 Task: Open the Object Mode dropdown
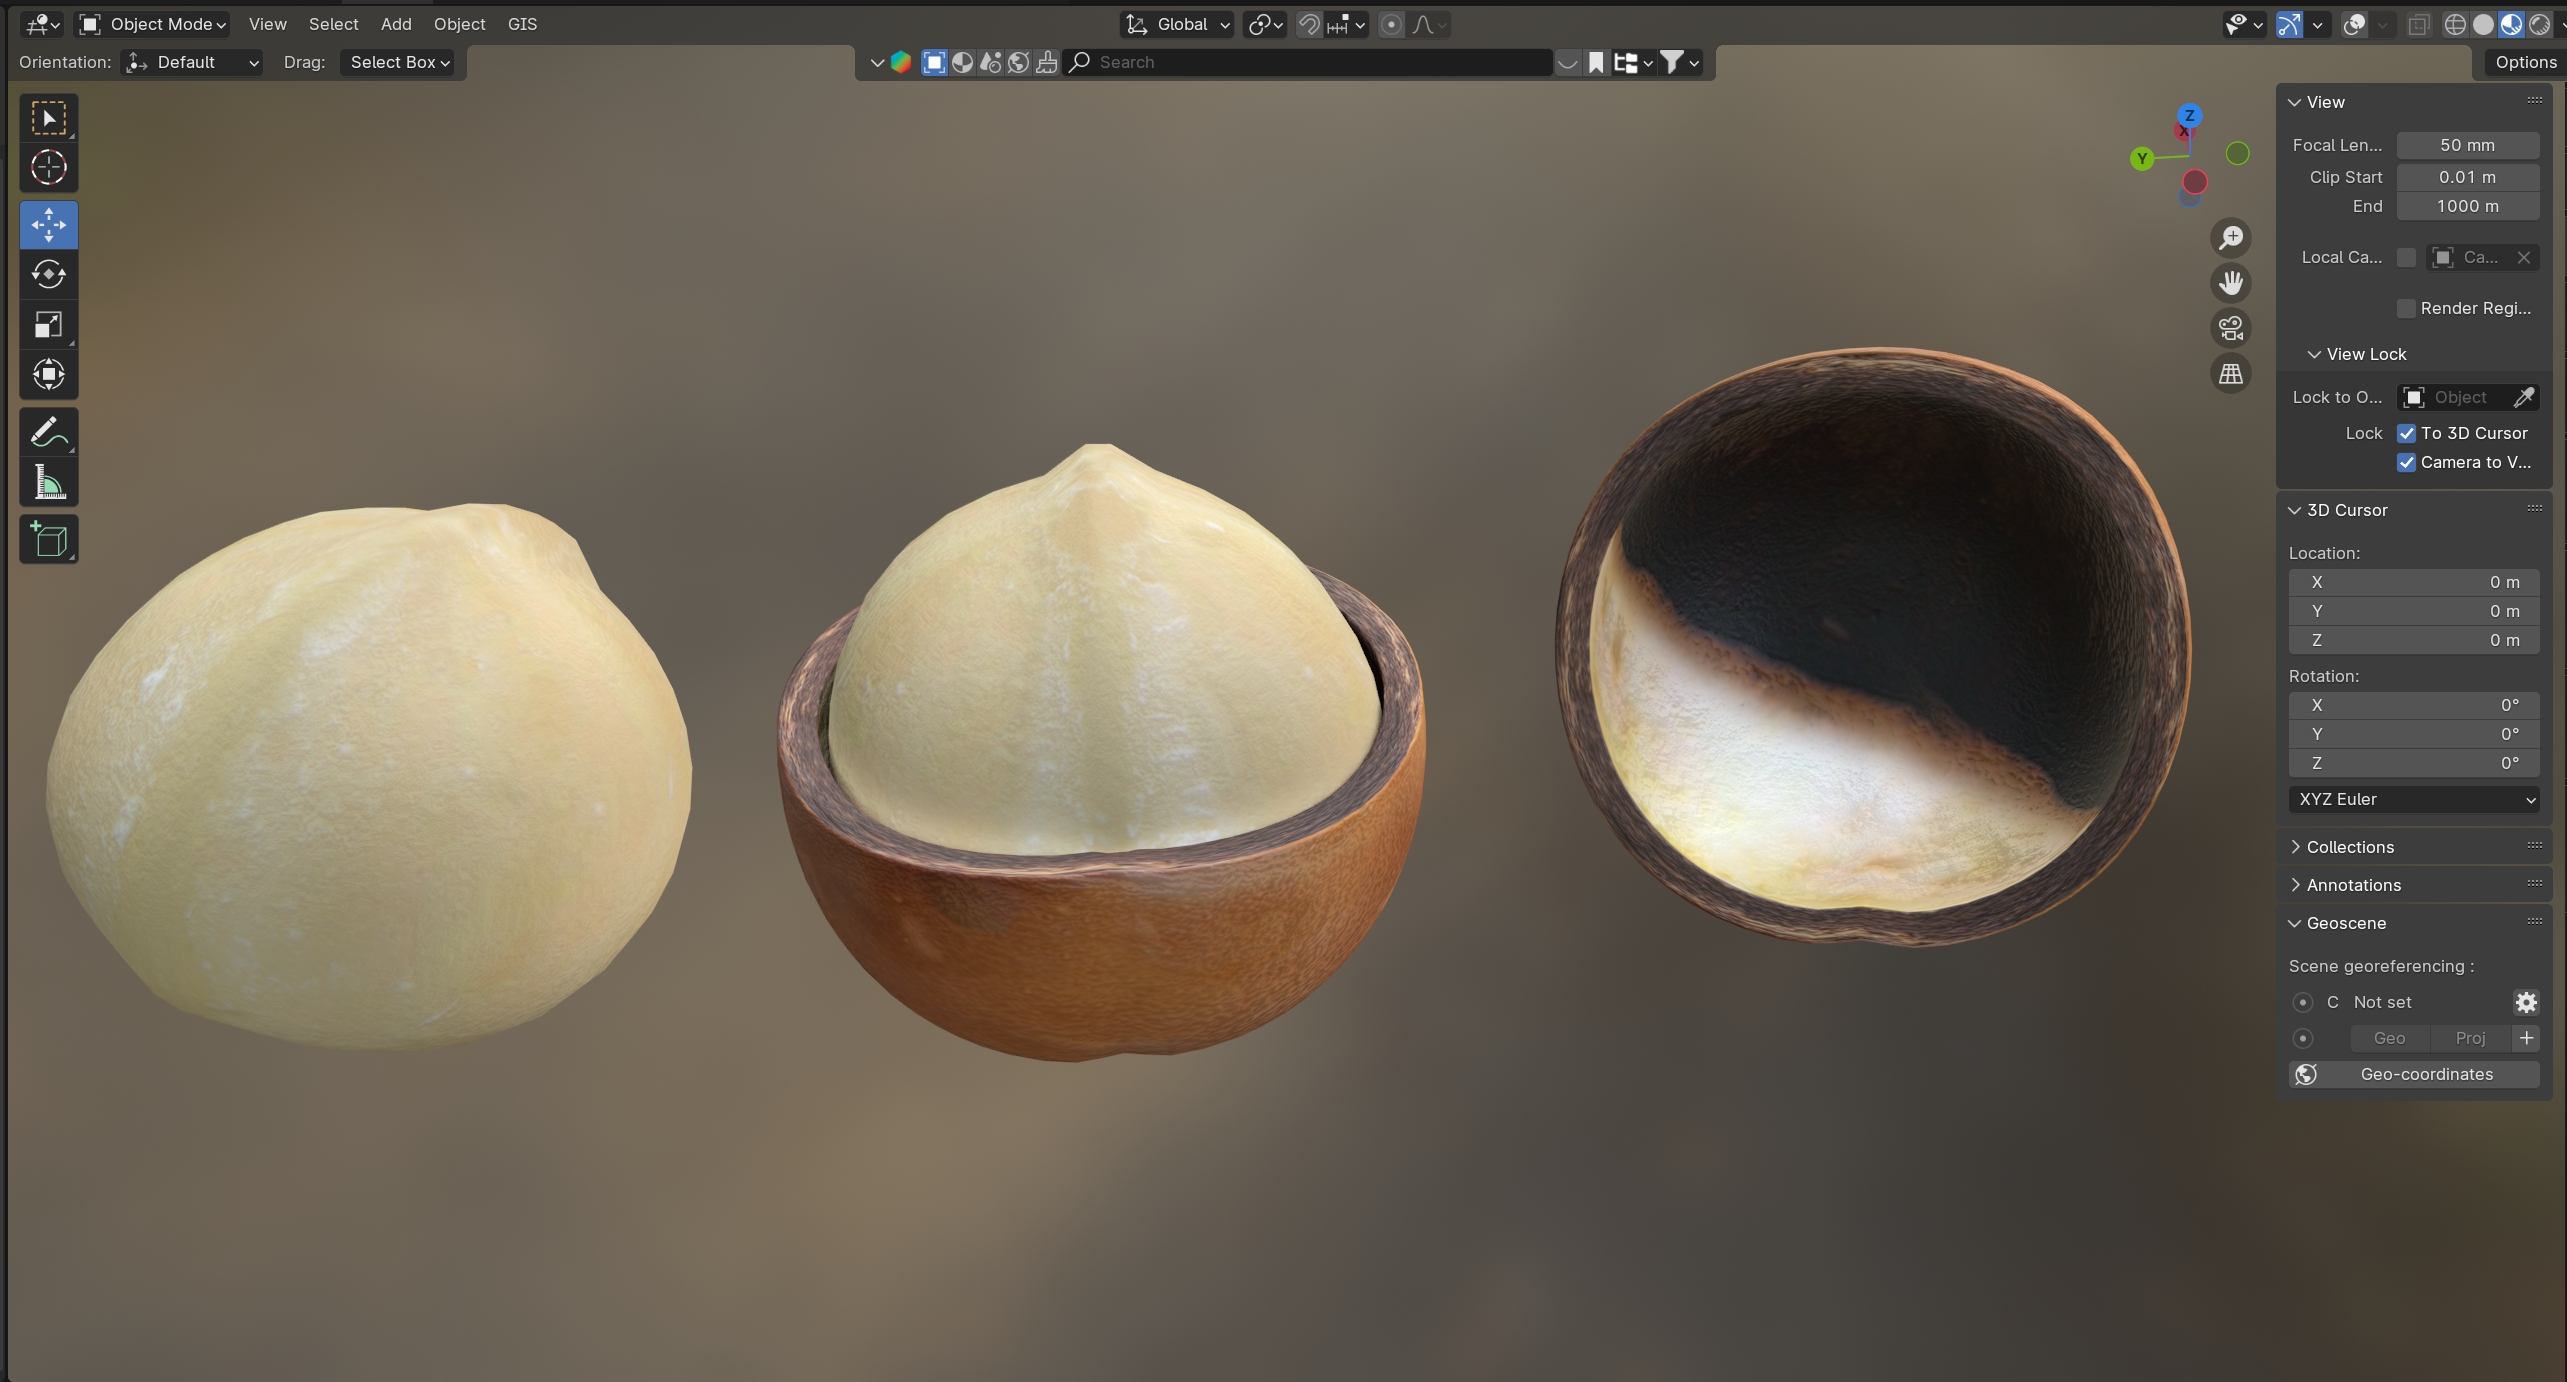153,24
